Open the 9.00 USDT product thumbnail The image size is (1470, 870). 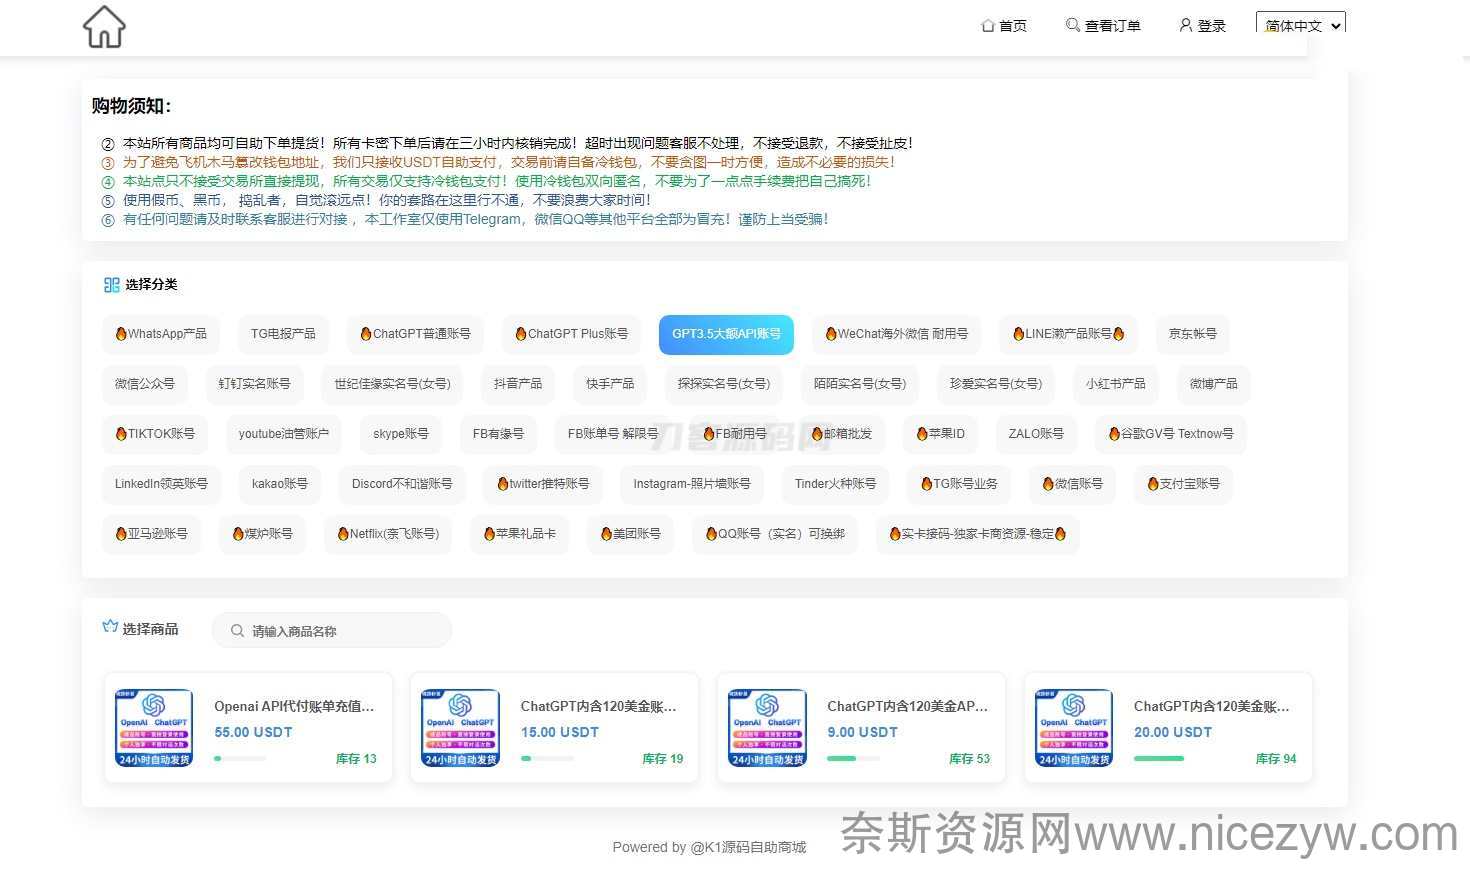(767, 728)
